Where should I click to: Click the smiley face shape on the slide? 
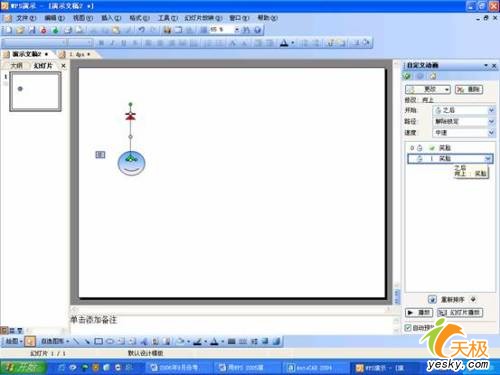(x=131, y=163)
